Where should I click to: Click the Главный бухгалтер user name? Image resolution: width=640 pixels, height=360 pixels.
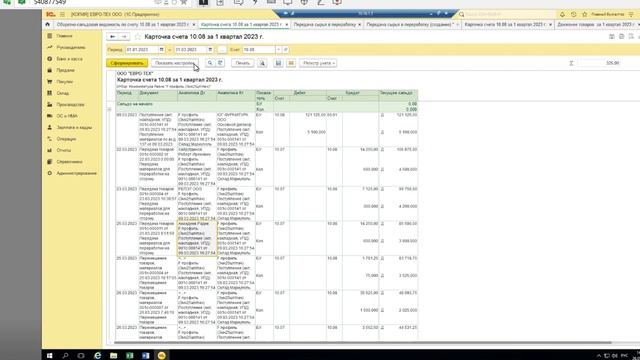[607, 14]
